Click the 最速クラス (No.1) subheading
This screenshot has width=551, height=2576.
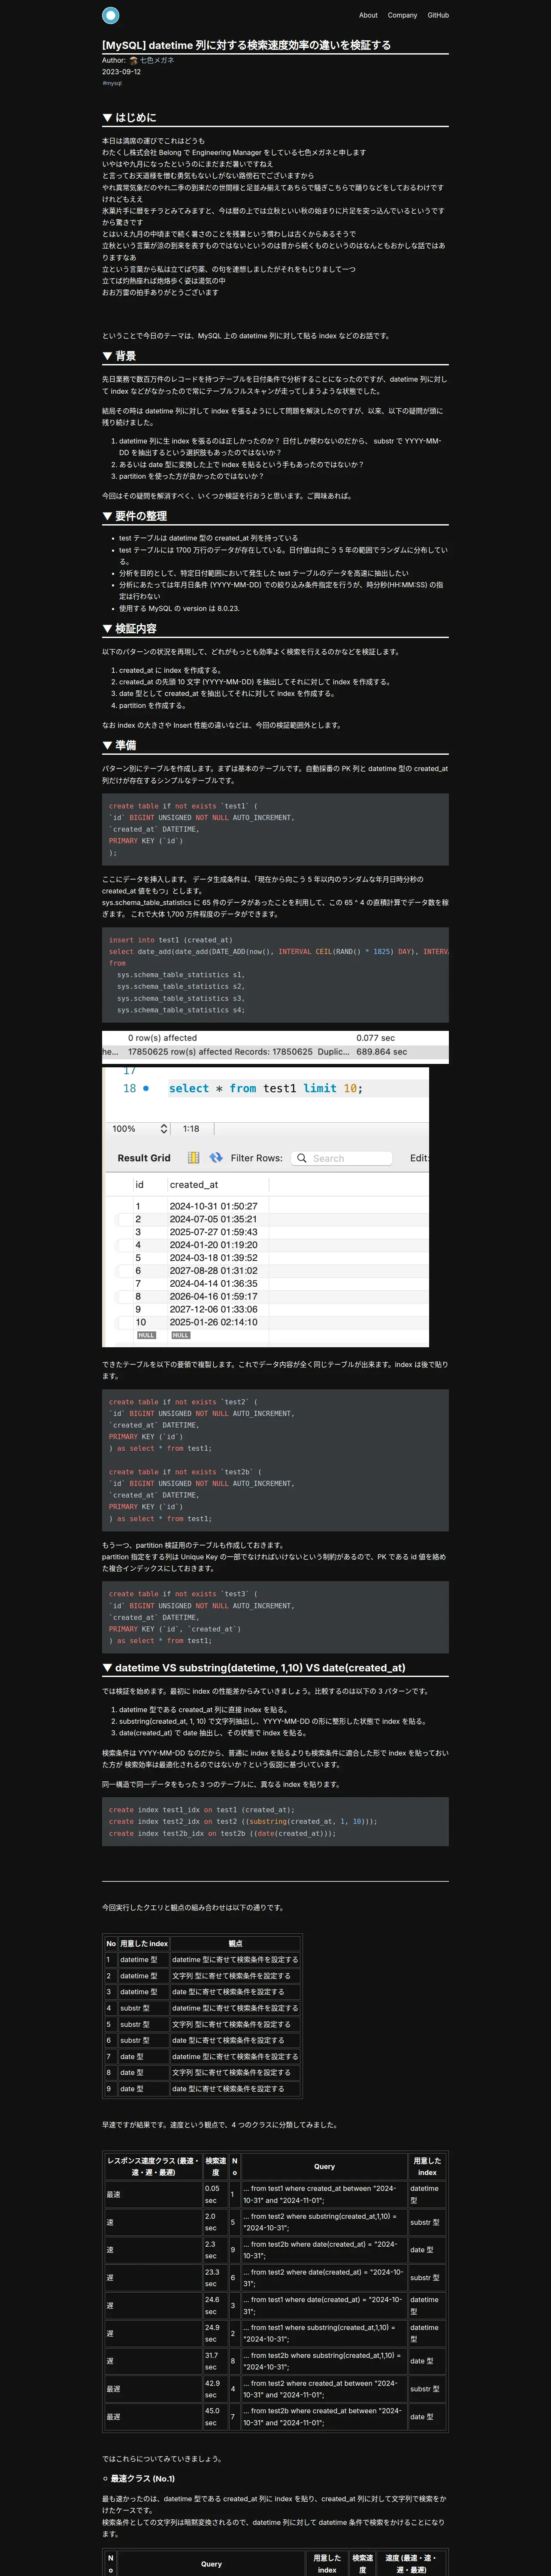coord(143,2478)
